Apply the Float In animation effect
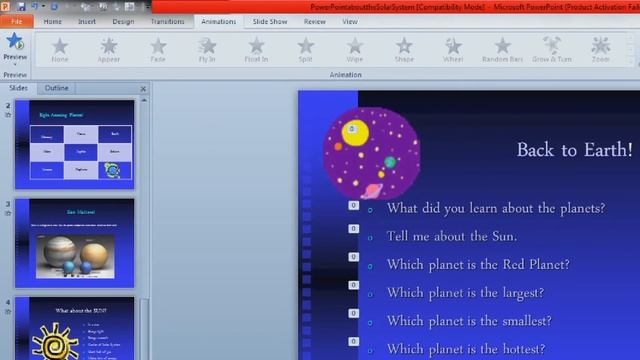Viewport: 640px width, 360px height. [x=256, y=50]
